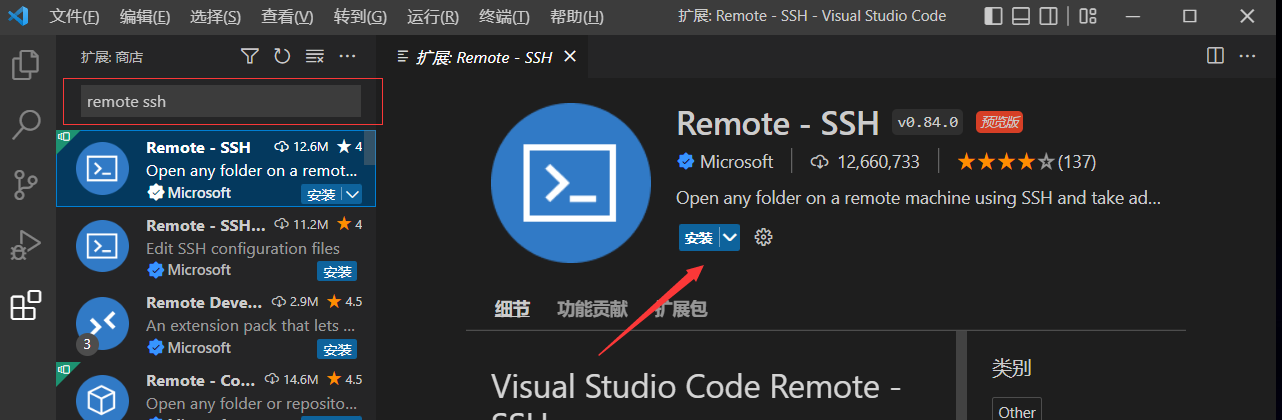The width and height of the screenshot is (1282, 420).
Task: Toggle the secondary side bar layout
Action: [x=1049, y=16]
